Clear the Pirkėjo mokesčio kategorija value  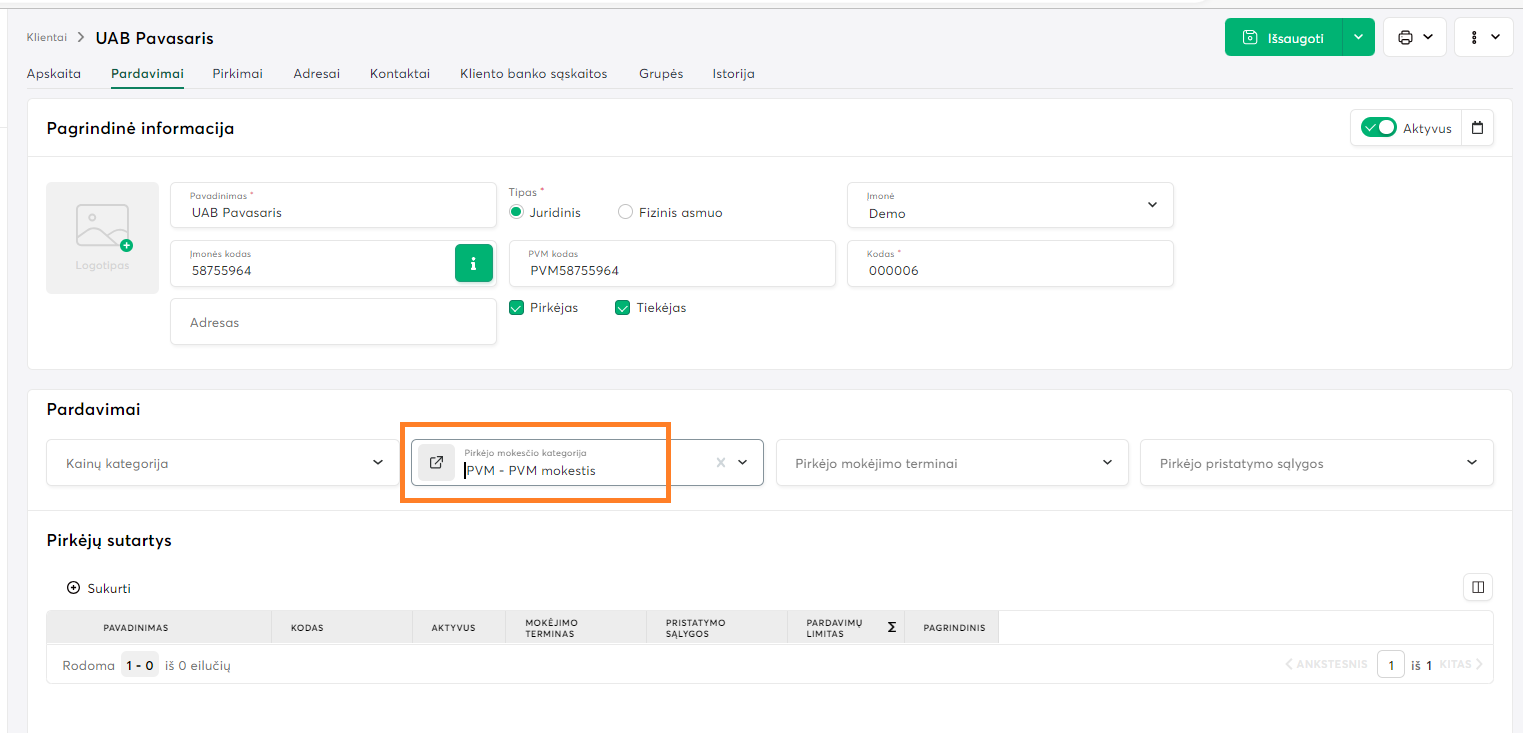coord(720,463)
